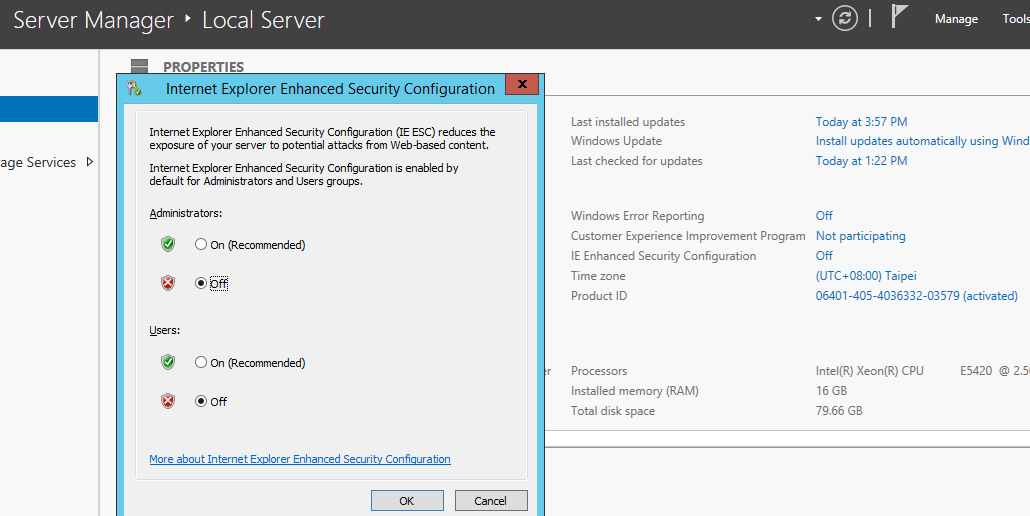Screen dimensions: 1030x516
Task: Select Users On (Recommended) radio button
Action: coord(201,362)
